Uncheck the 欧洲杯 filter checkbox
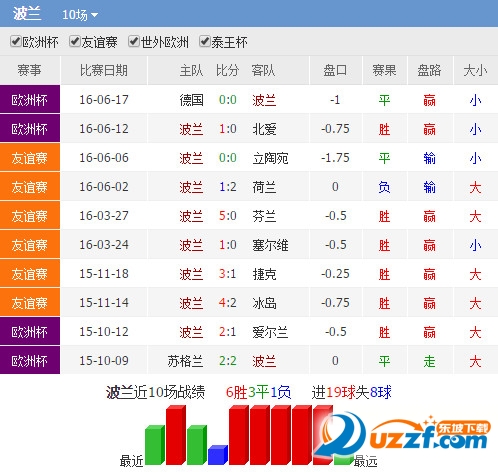This screenshot has width=498, height=473. 16,42
